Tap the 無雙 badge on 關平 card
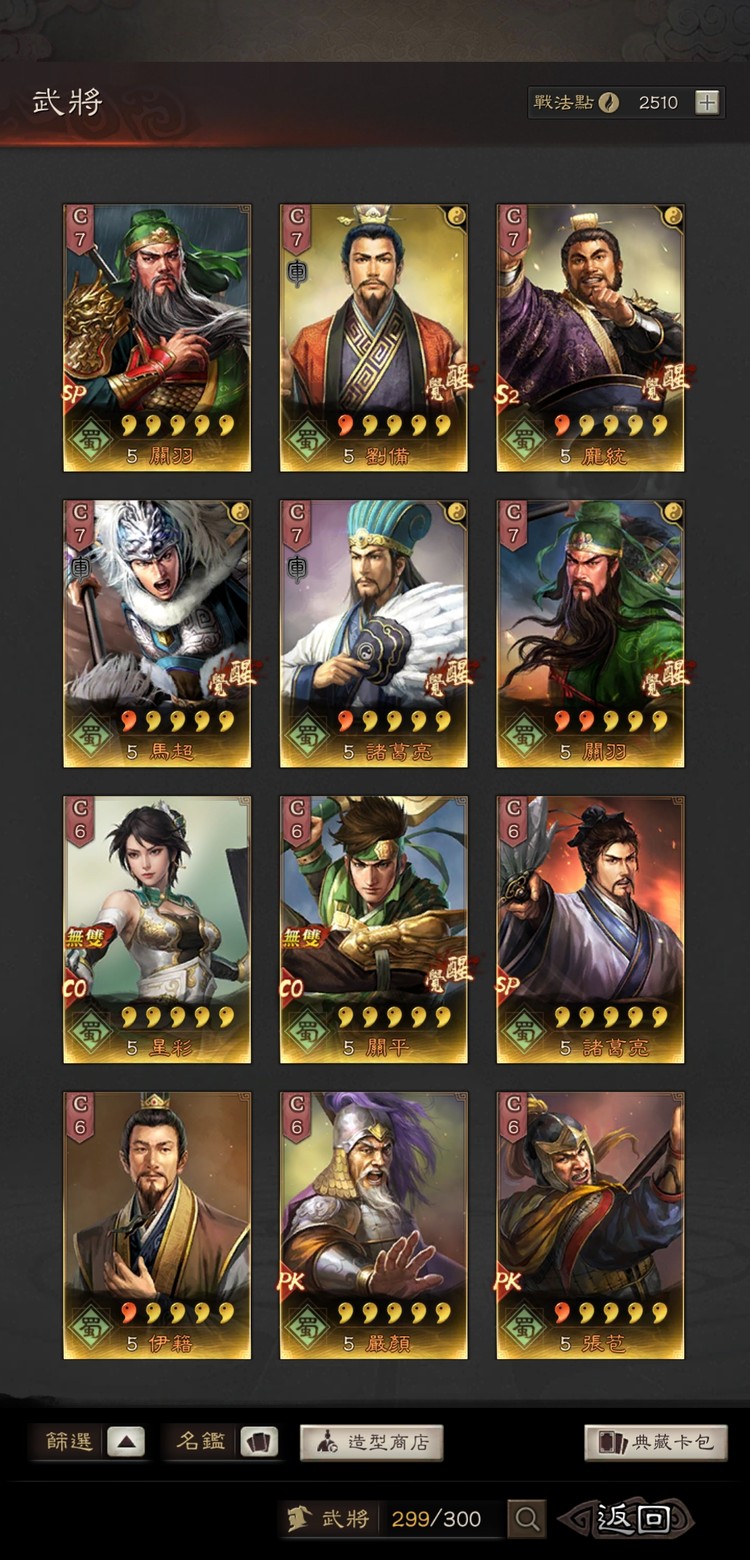Viewport: 750px width, 1560px height. 302,938
